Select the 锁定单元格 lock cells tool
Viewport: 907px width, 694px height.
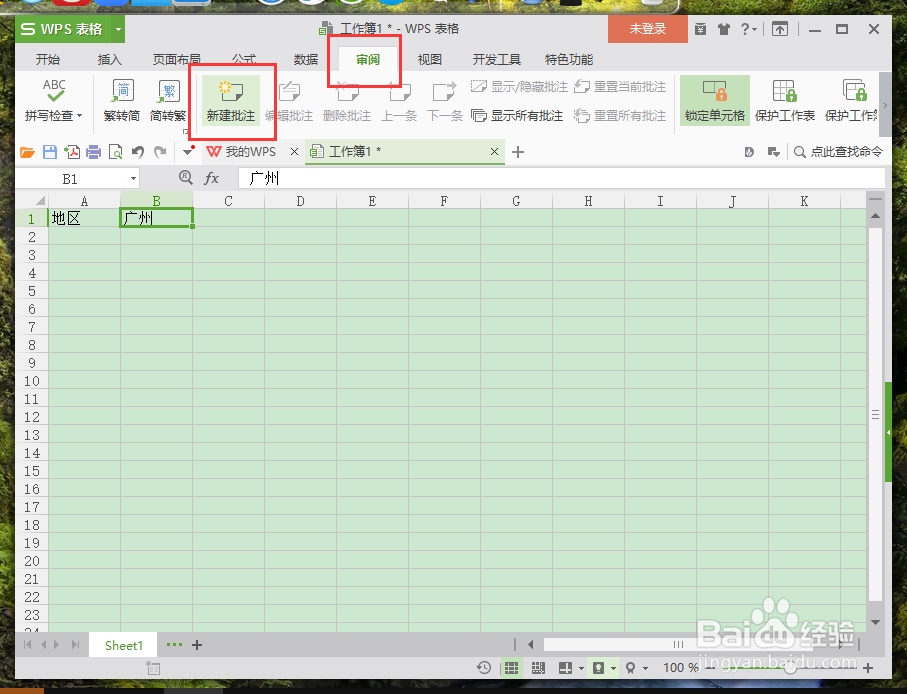714,100
